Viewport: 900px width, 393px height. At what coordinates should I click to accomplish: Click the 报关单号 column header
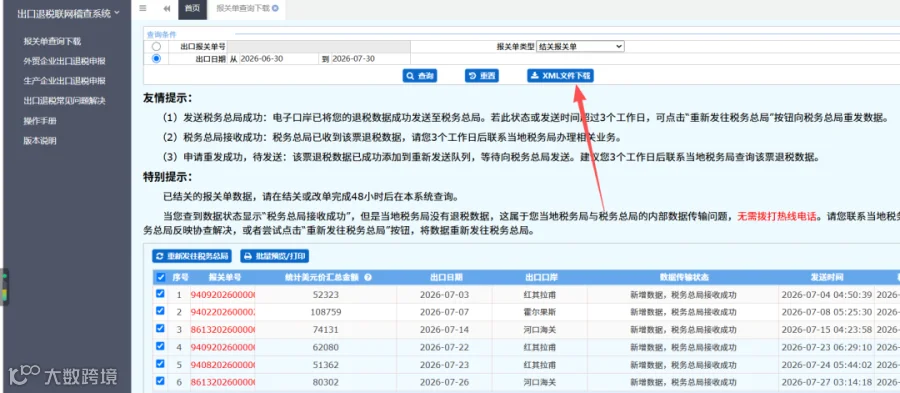pyautogui.click(x=224, y=277)
